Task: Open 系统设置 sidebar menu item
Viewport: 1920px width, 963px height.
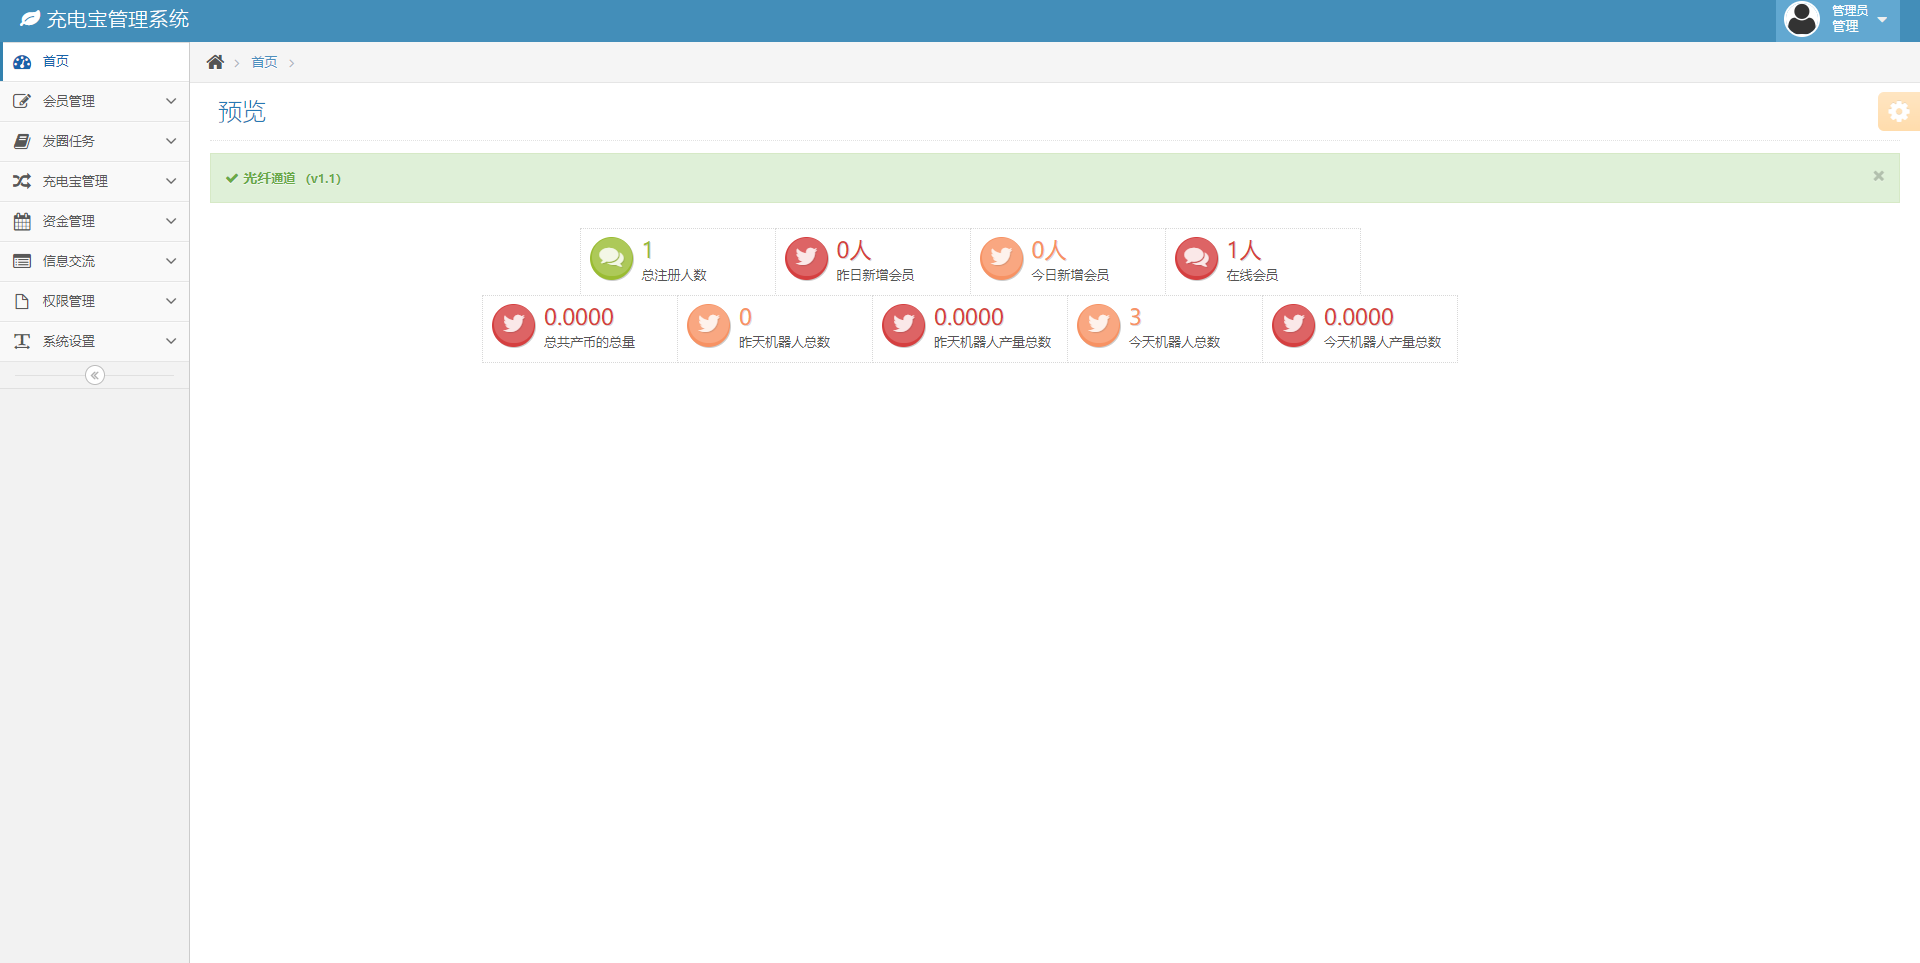Action: (x=69, y=341)
